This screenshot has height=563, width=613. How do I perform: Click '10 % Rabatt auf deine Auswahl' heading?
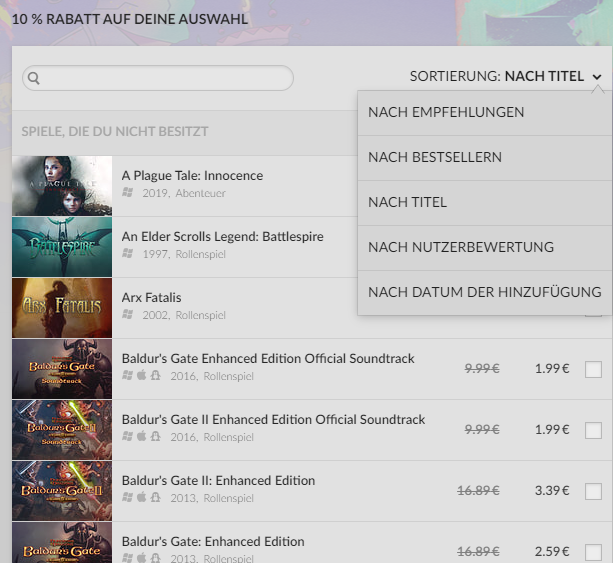[130, 19]
